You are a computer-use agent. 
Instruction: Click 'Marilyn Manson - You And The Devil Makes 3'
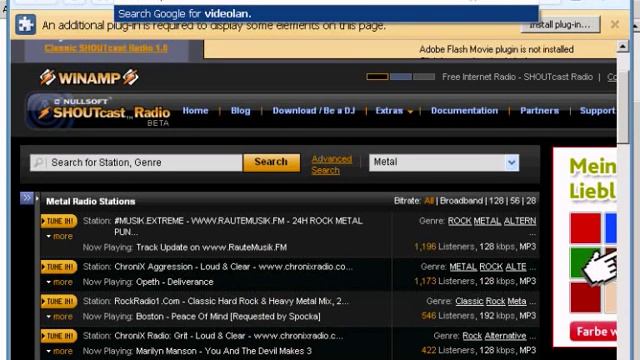(x=224, y=351)
